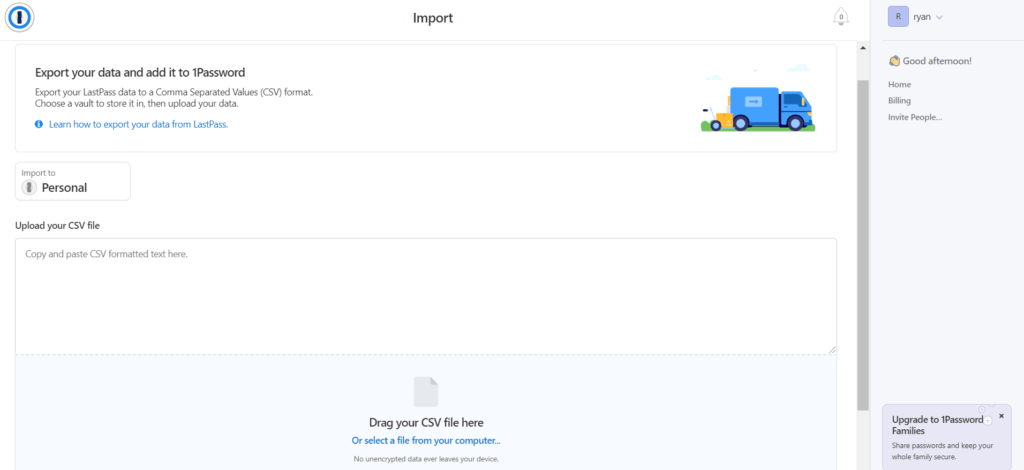Click the Drag your CSV file here text
The image size is (1024, 470).
426,422
